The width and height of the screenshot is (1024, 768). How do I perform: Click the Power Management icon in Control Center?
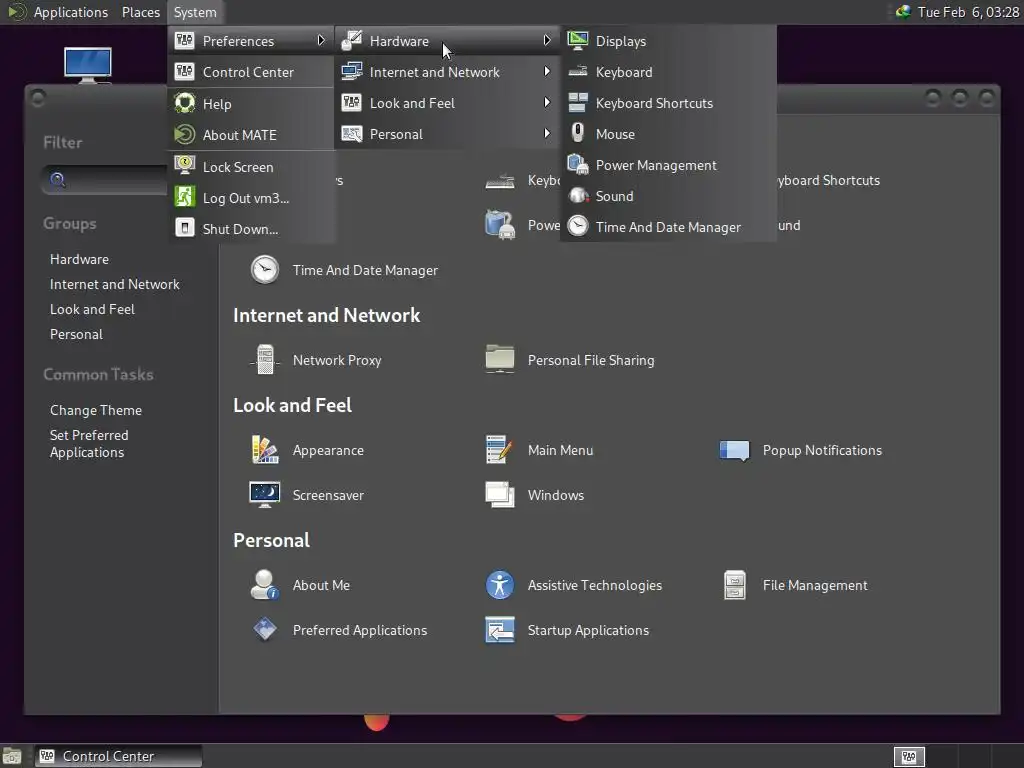click(x=500, y=225)
